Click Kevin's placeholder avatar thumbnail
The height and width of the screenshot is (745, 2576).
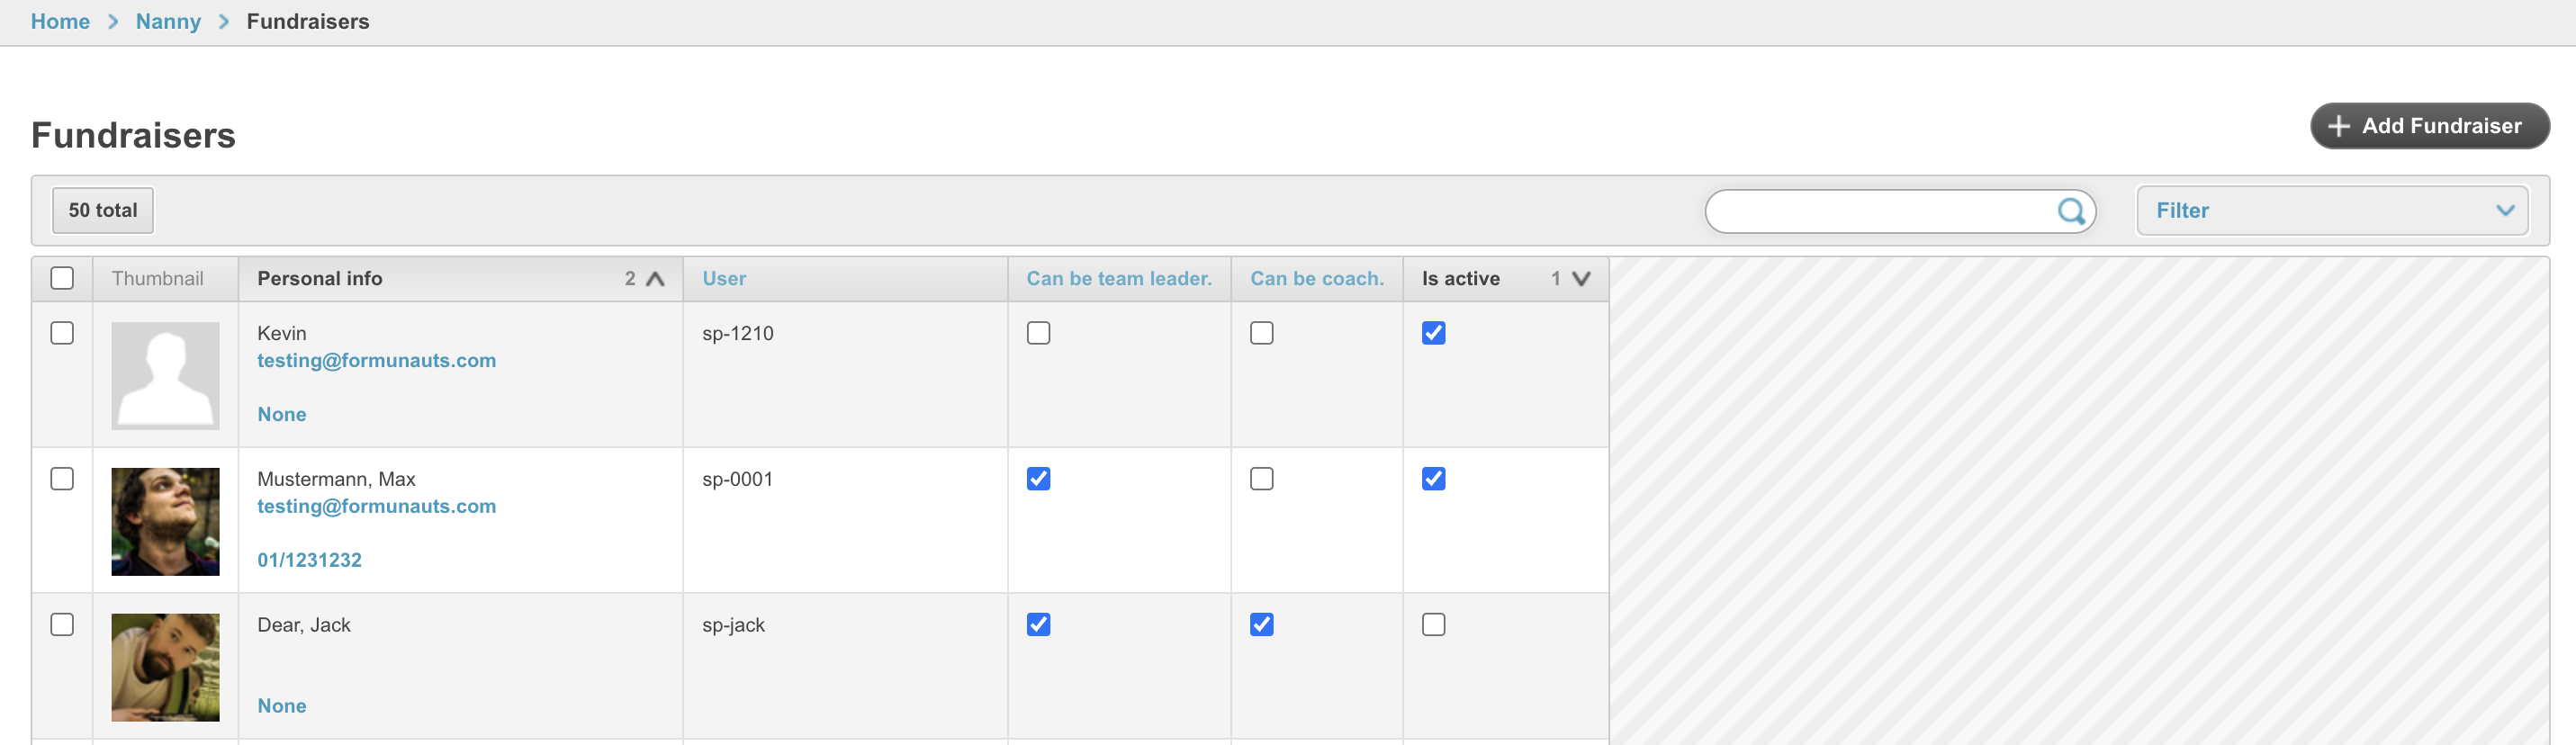[x=165, y=376]
